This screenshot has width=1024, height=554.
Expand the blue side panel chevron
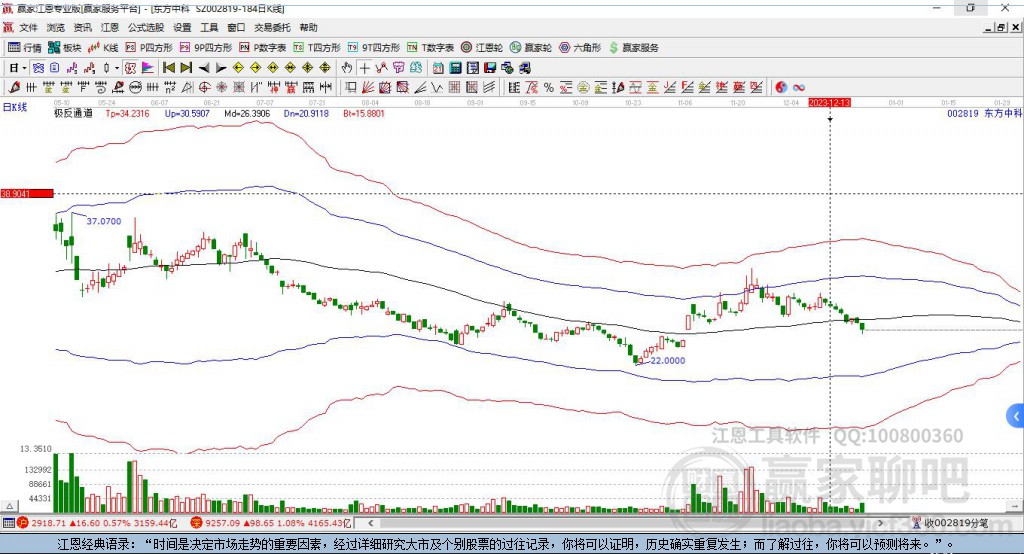pyautogui.click(x=1016, y=416)
